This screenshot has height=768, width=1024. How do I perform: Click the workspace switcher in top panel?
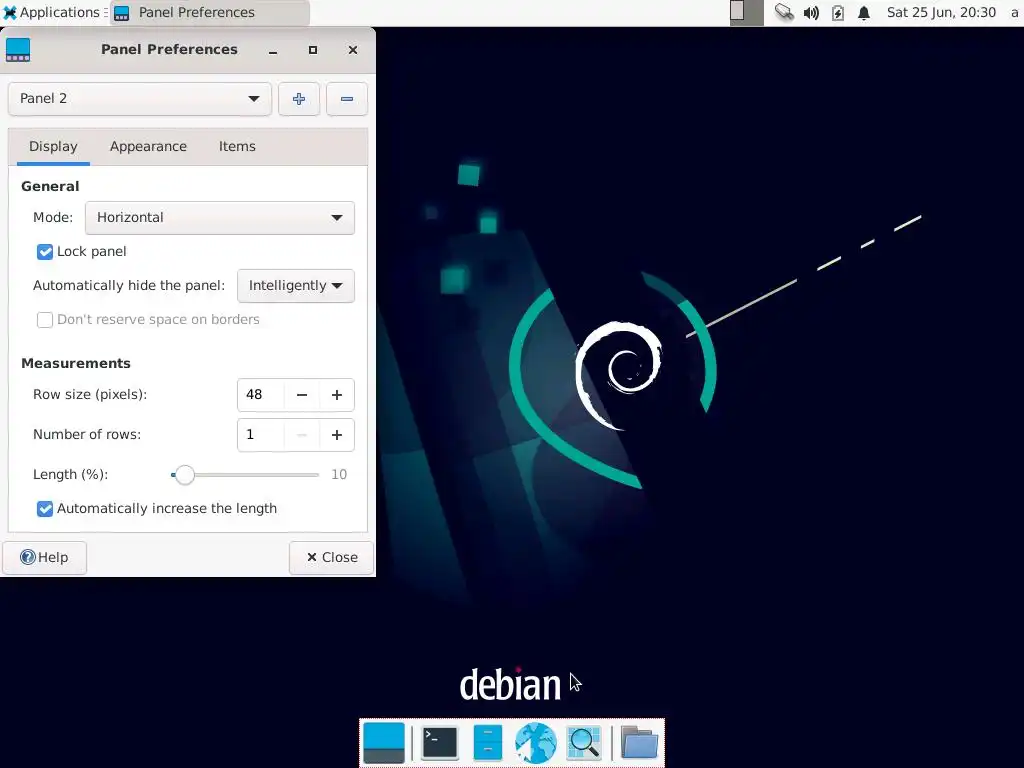pyautogui.click(x=746, y=12)
